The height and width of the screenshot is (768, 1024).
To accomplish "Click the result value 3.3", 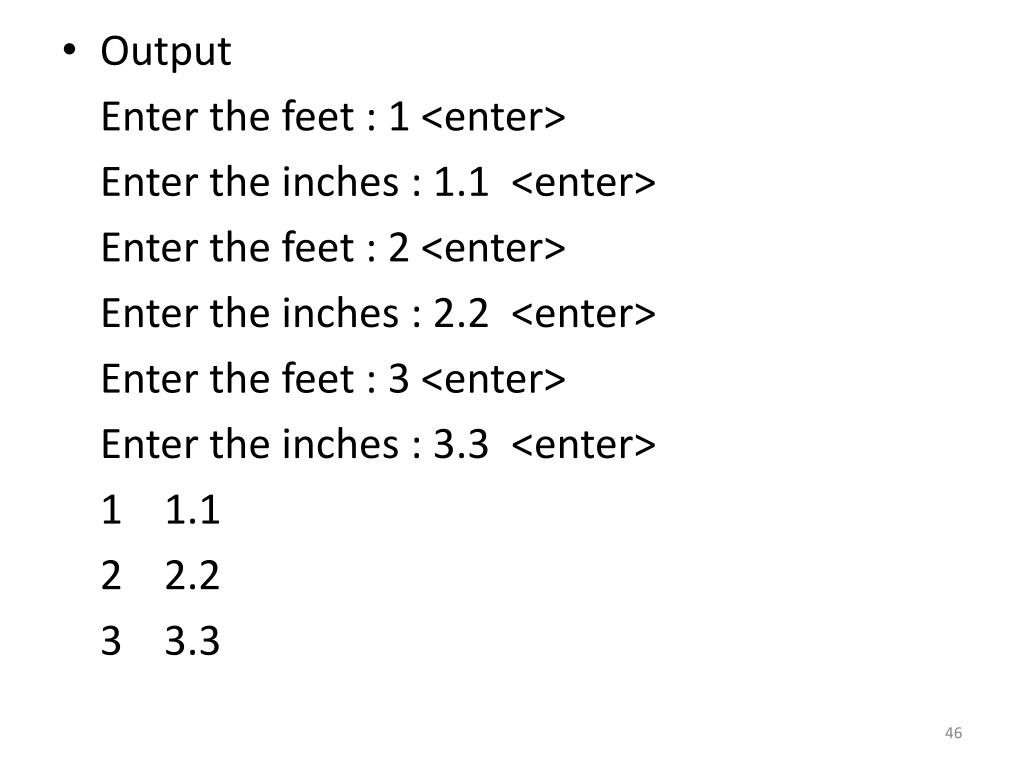I will [x=192, y=641].
